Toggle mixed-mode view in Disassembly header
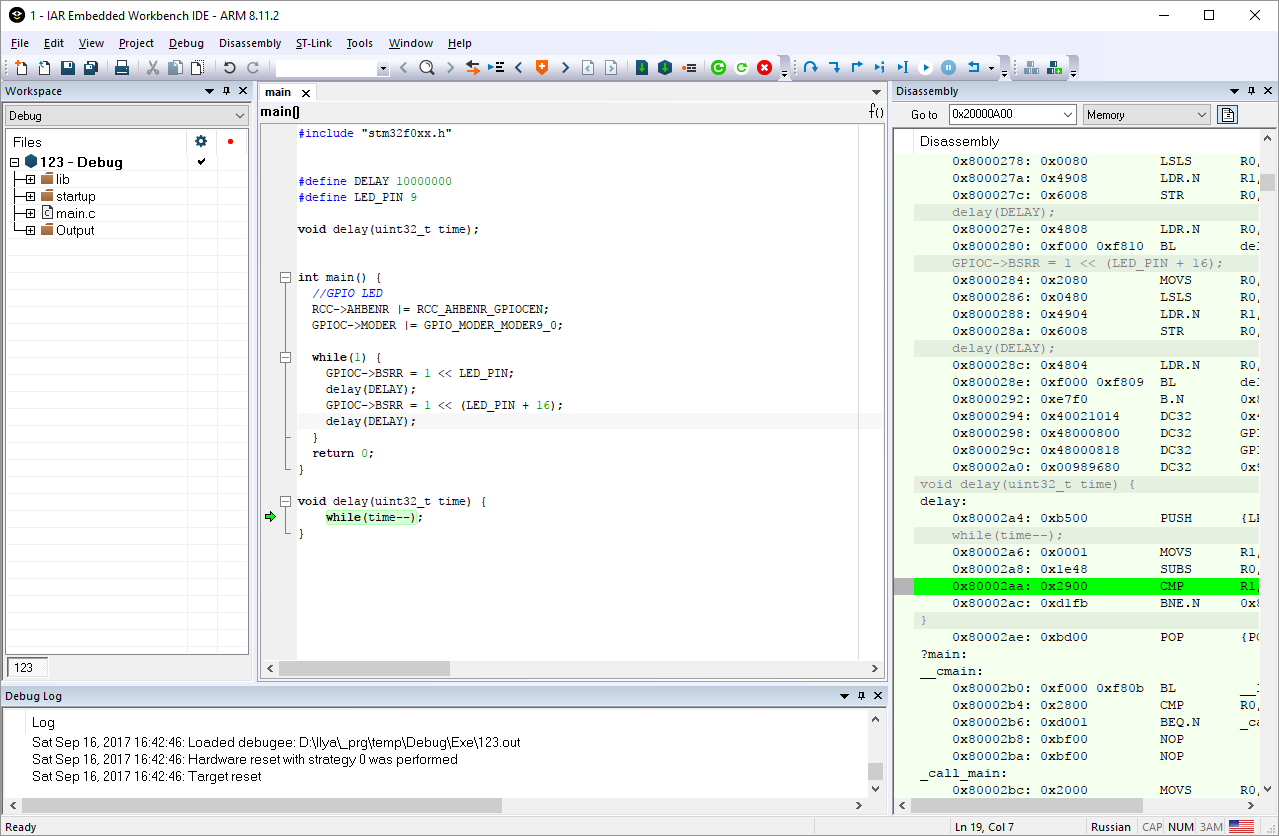The image size is (1279, 836). pyautogui.click(x=1227, y=114)
